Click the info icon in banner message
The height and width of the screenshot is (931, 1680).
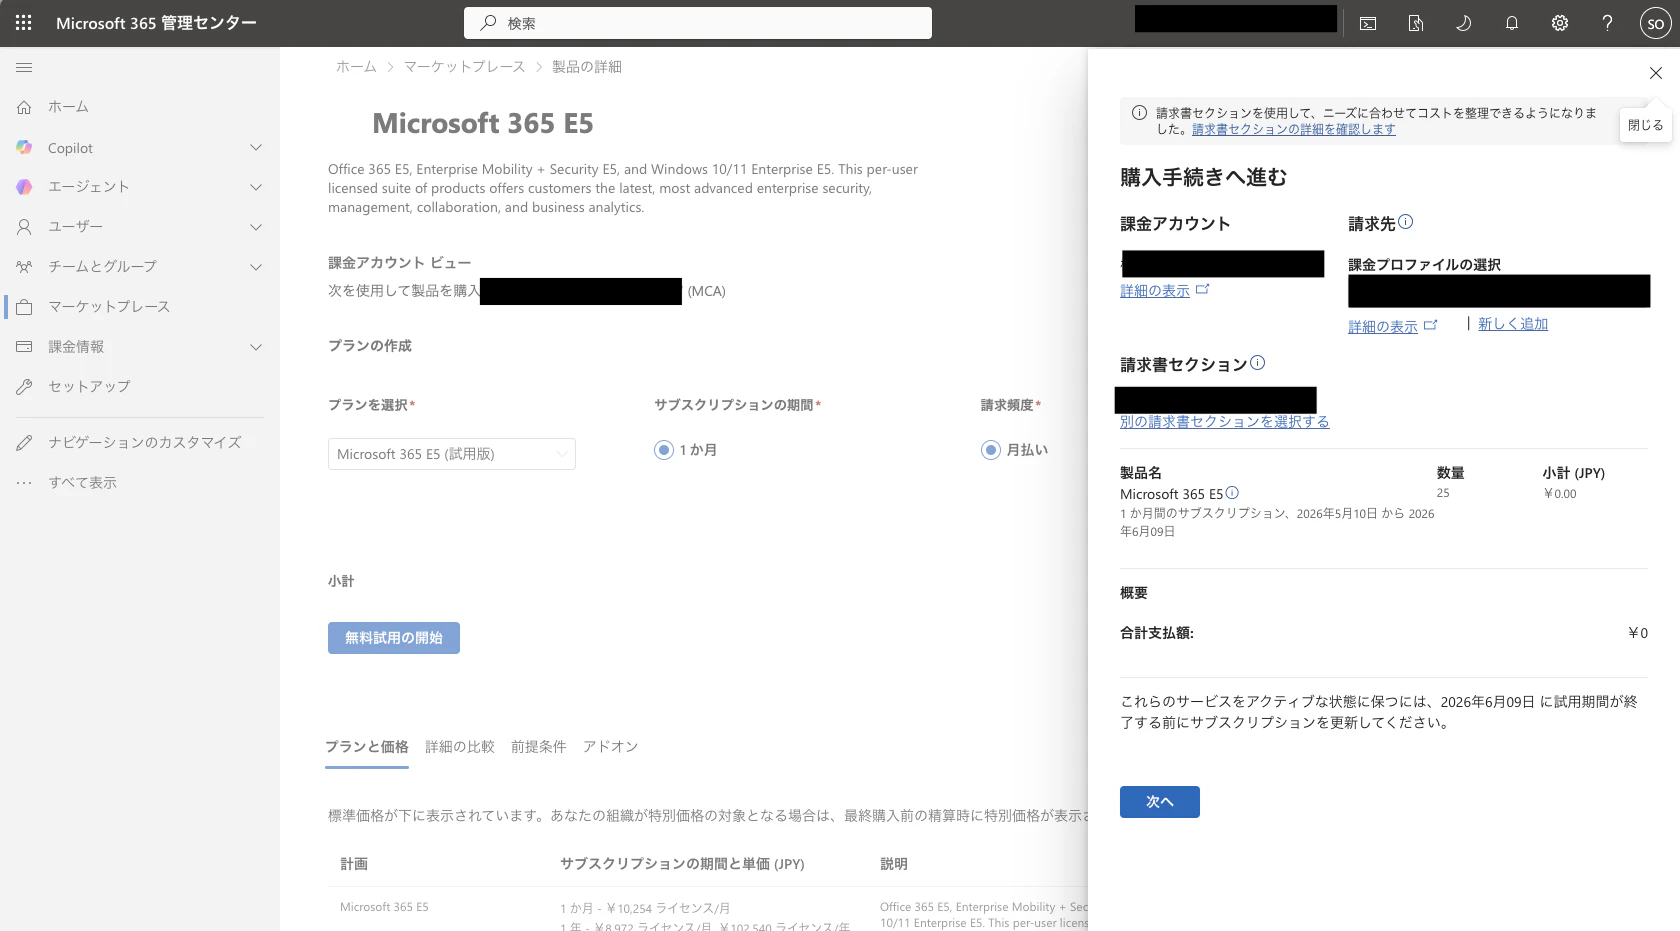coord(1139,113)
